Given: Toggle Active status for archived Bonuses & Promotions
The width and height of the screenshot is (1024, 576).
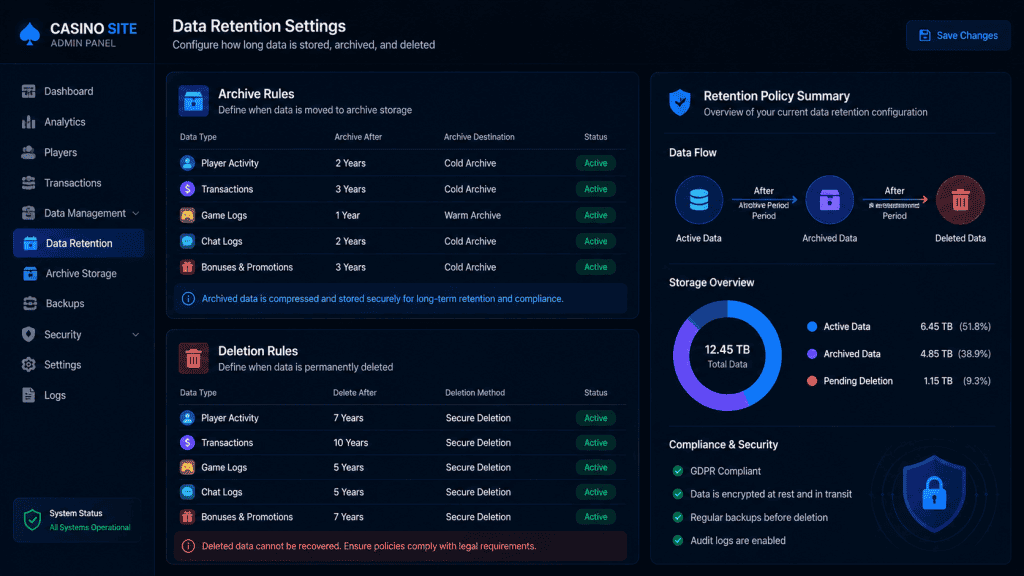Looking at the screenshot, I should coord(596,267).
